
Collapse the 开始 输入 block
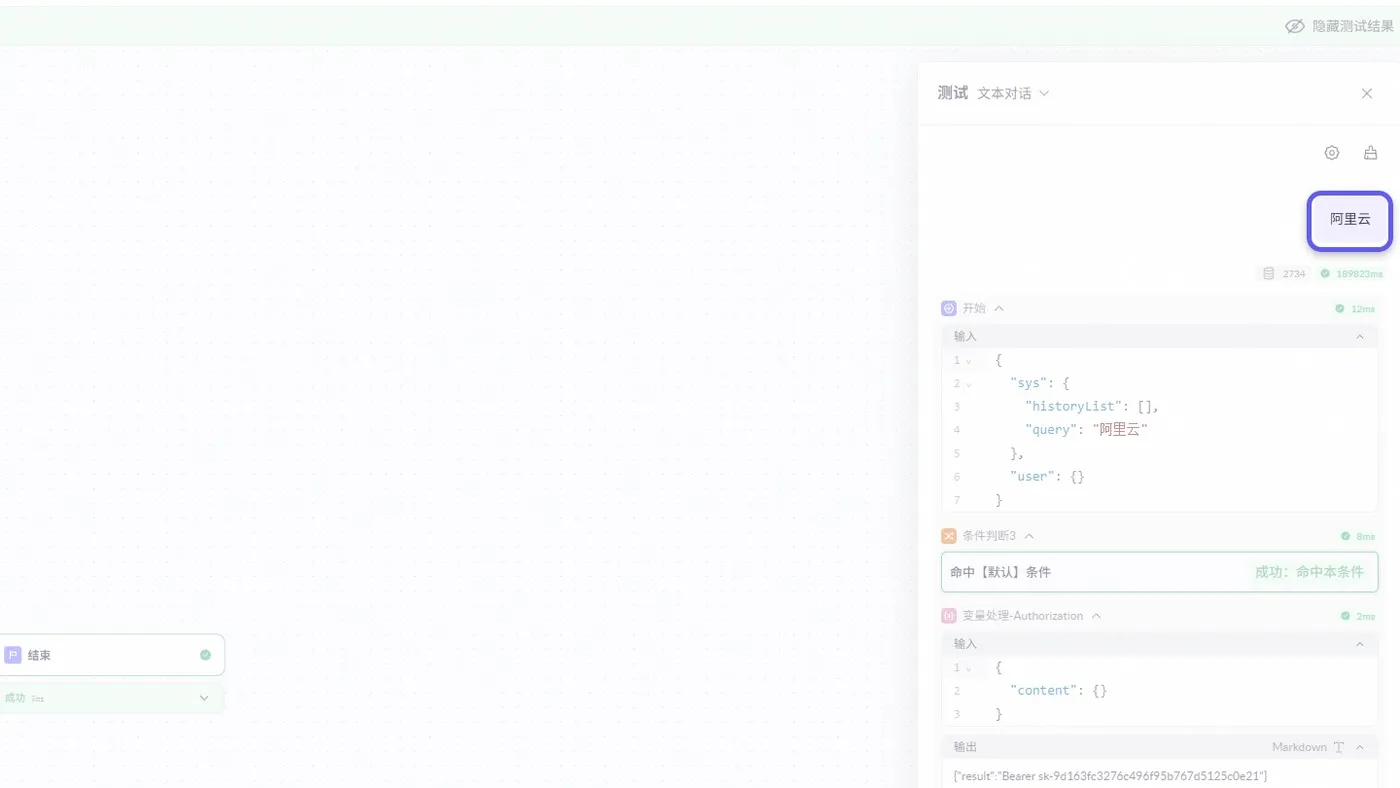click(1360, 336)
